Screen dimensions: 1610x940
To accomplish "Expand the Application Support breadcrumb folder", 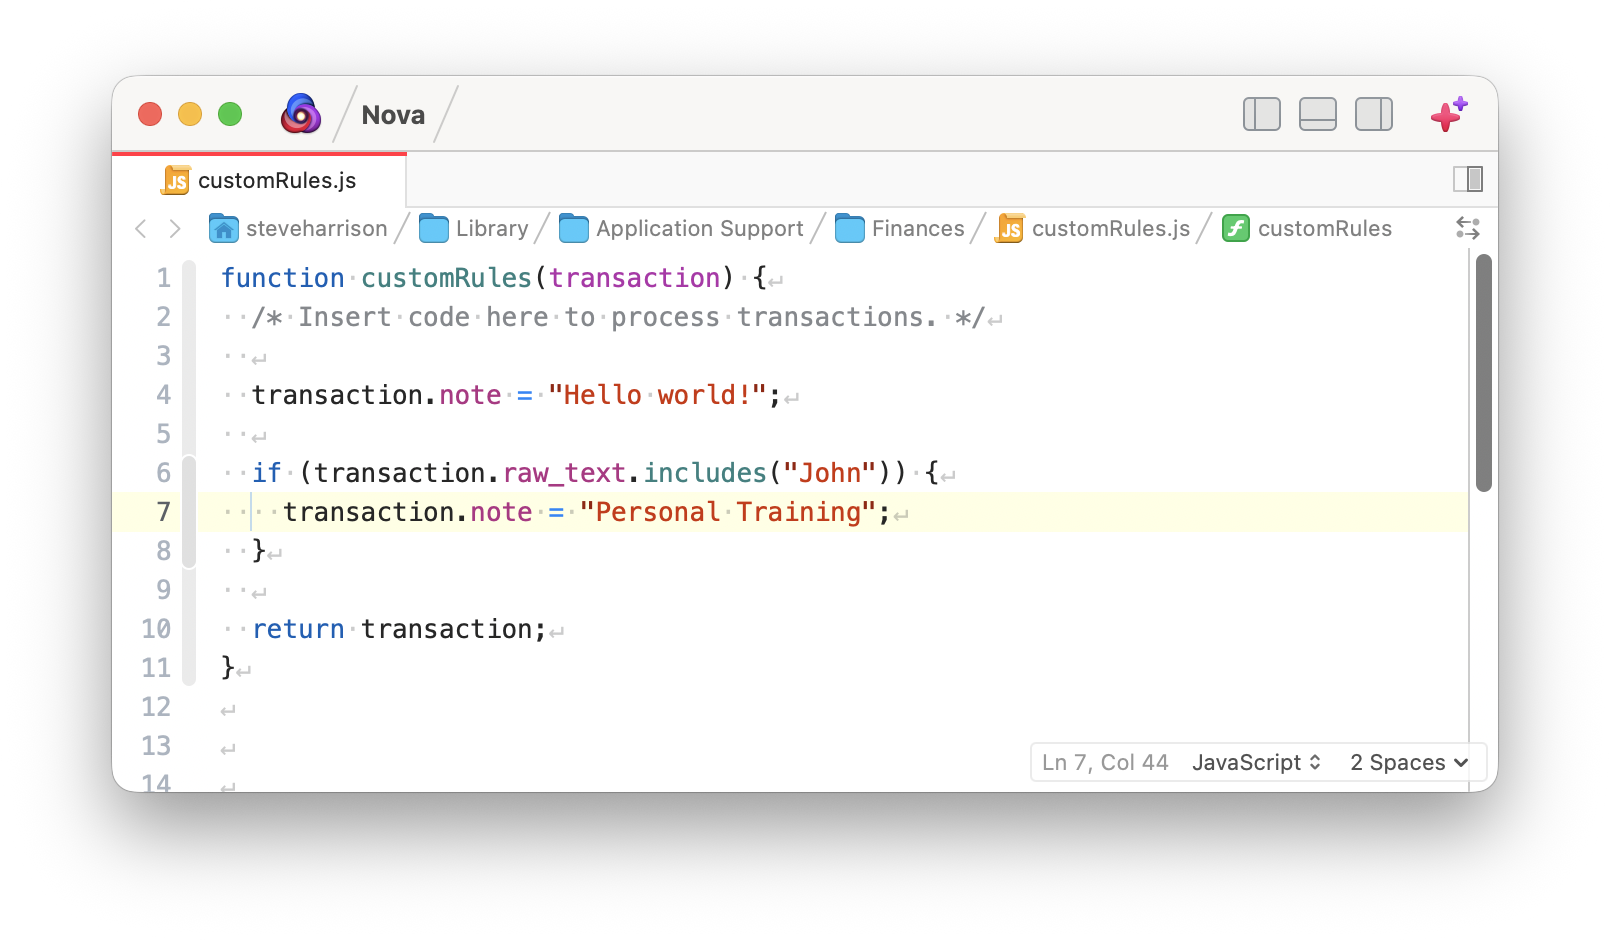I will coord(681,229).
